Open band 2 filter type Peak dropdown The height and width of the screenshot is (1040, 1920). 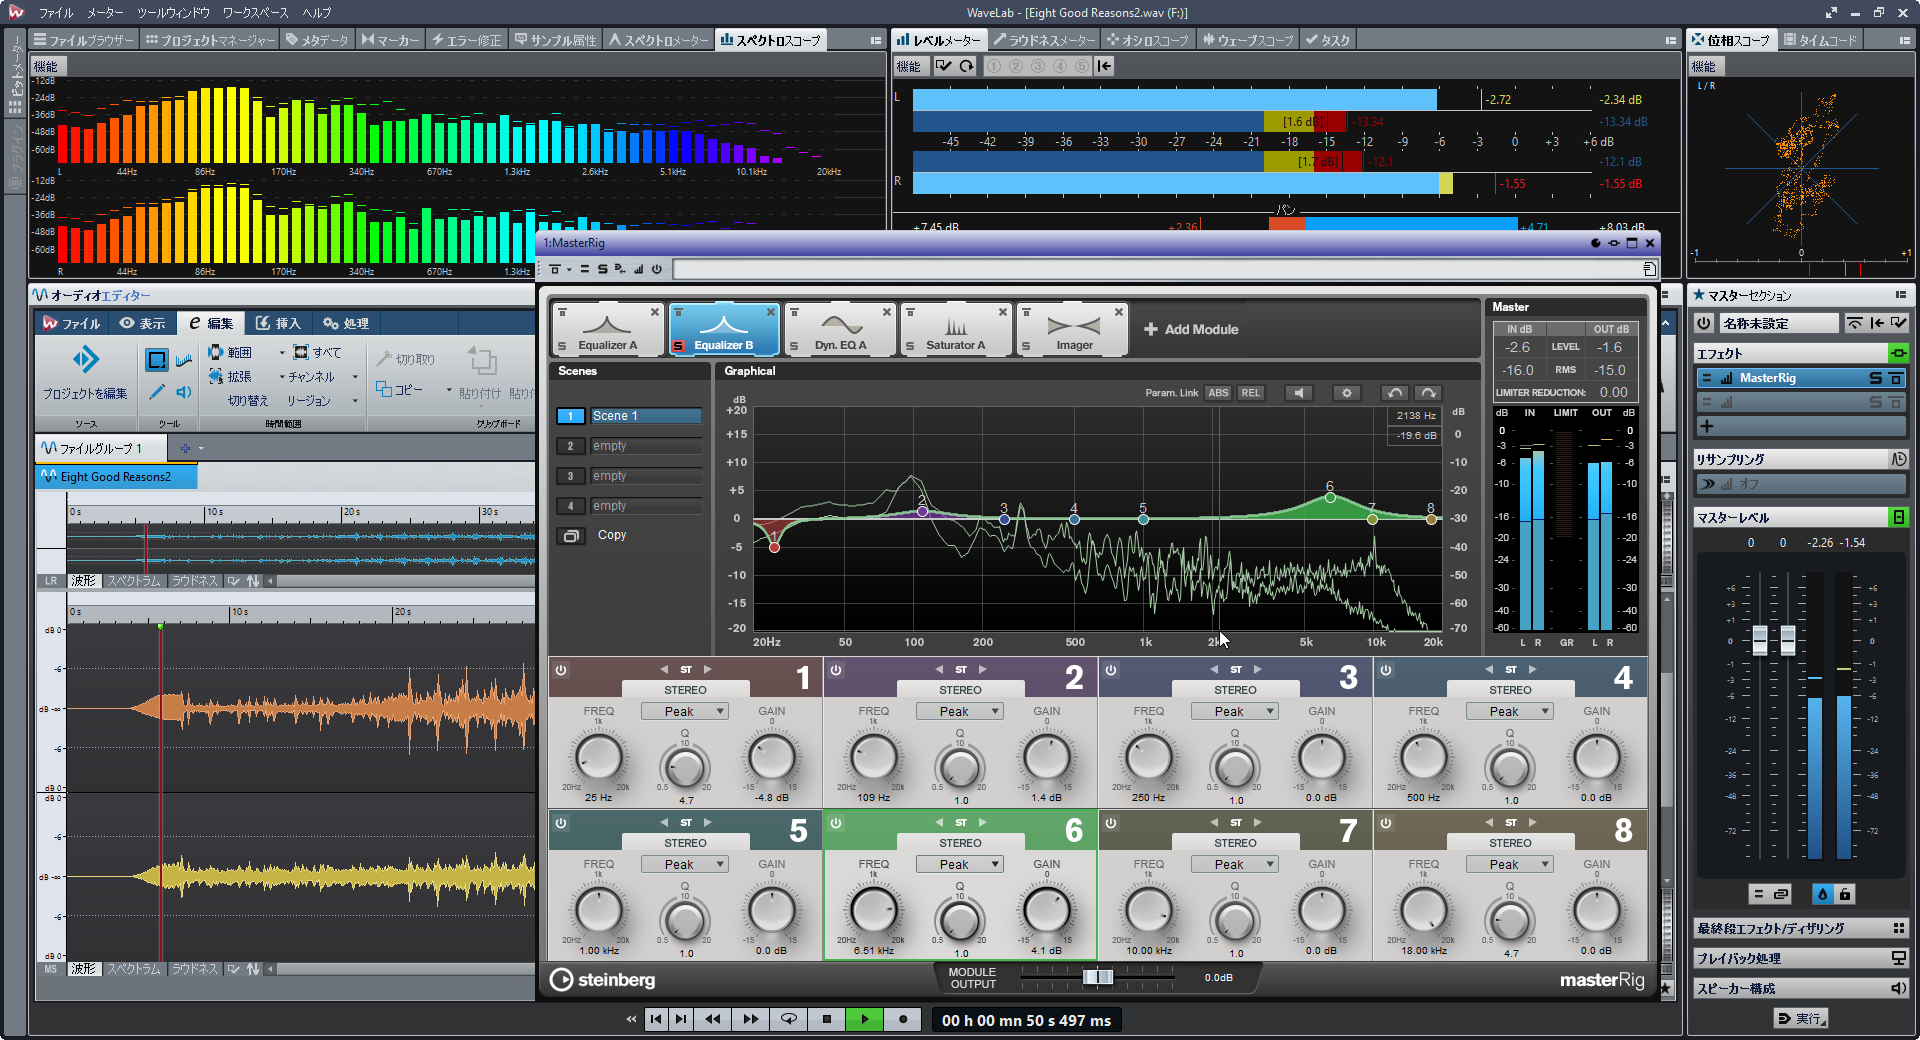click(x=959, y=711)
